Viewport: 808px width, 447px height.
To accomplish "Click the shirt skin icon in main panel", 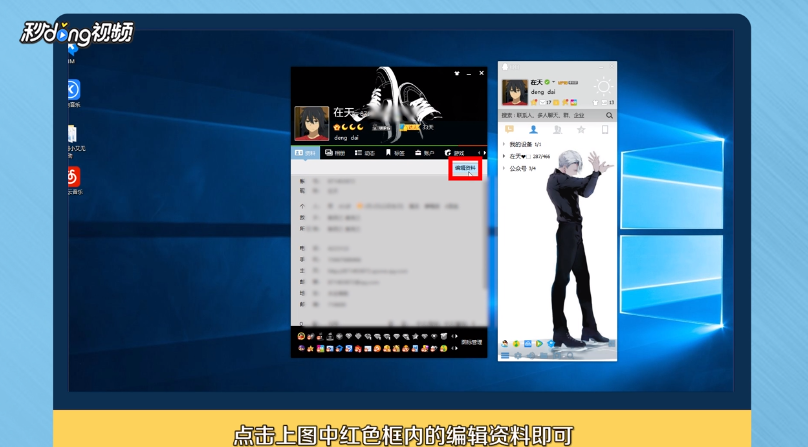I will (x=595, y=103).
